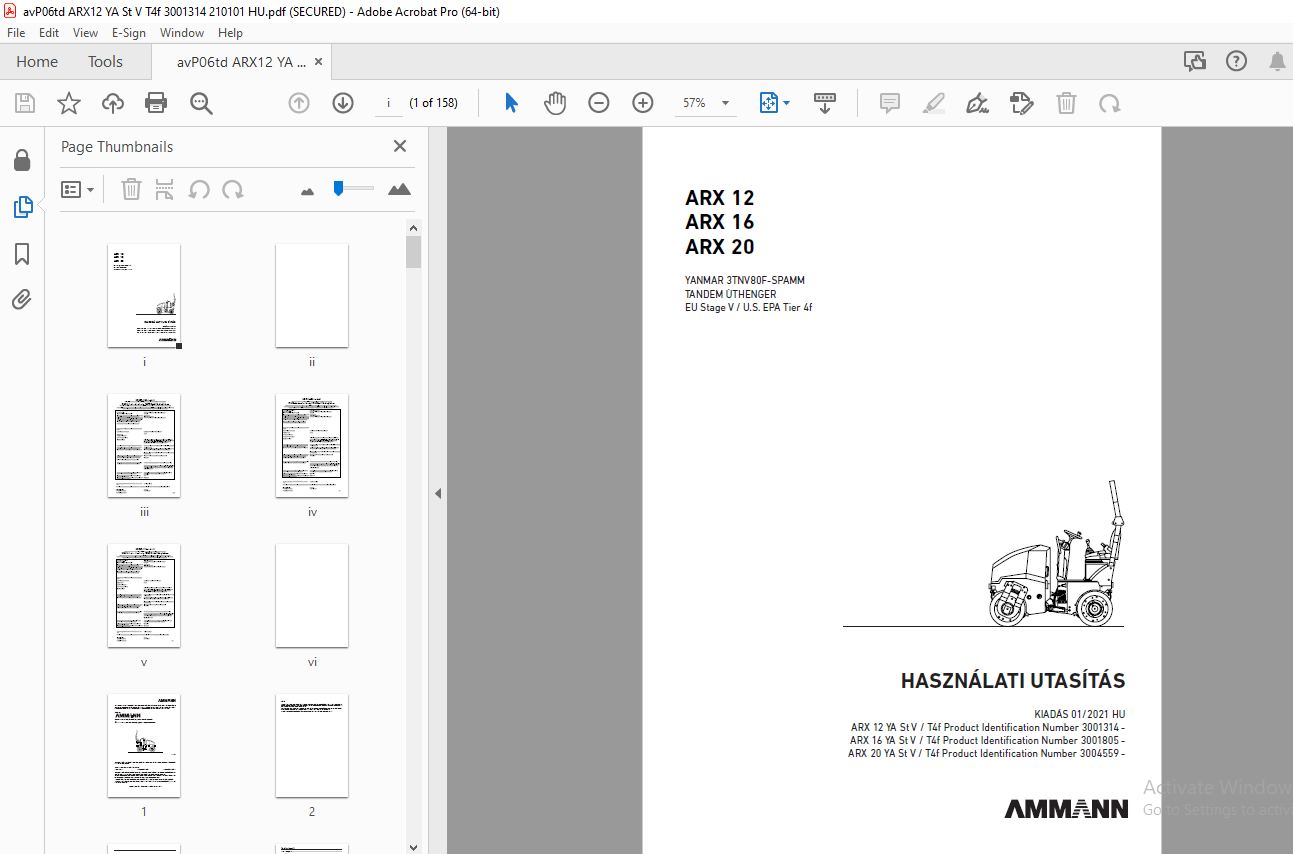Viewport: 1293px width, 854px height.
Task: Open the Window menu
Action: click(x=182, y=33)
